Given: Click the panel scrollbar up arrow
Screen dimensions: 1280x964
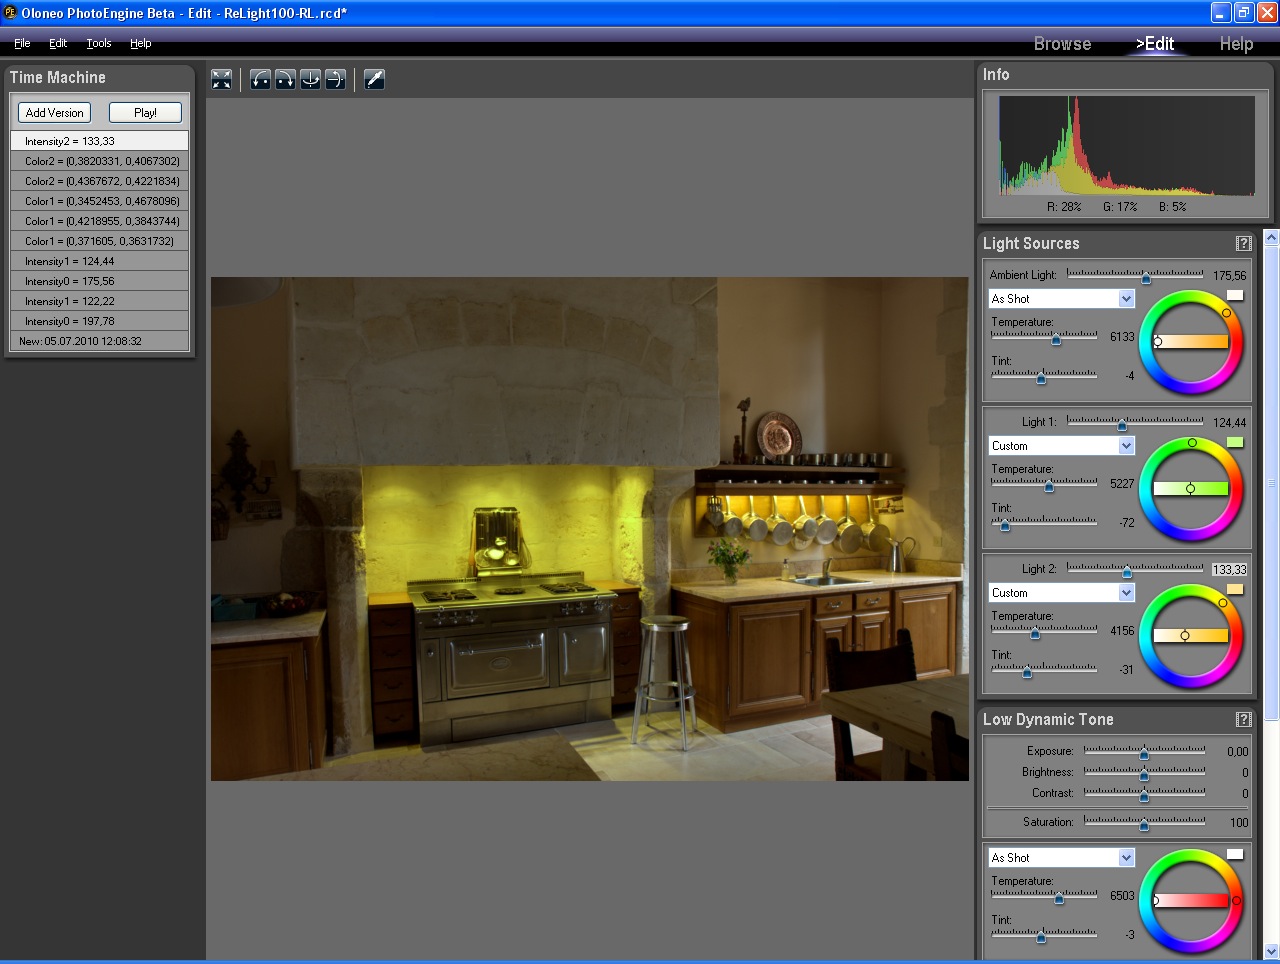Looking at the screenshot, I should pyautogui.click(x=1271, y=238).
